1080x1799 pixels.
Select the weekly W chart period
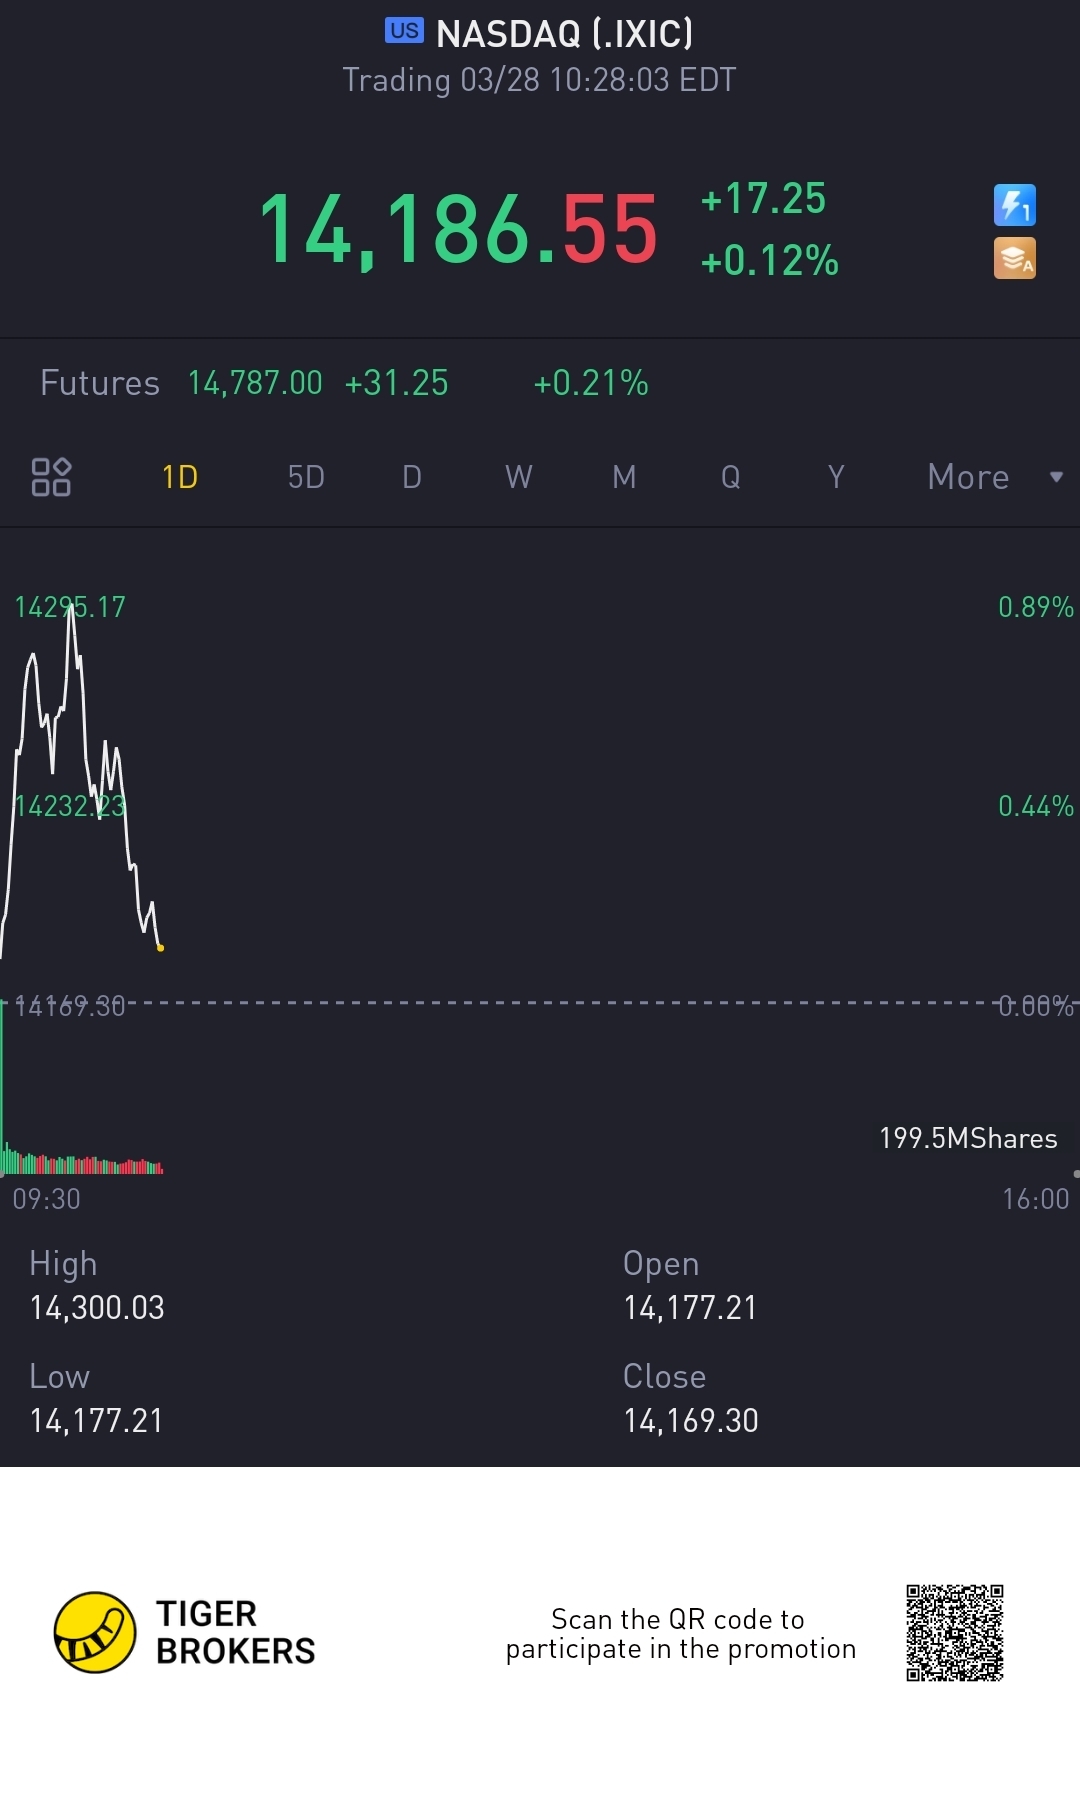pos(518,477)
